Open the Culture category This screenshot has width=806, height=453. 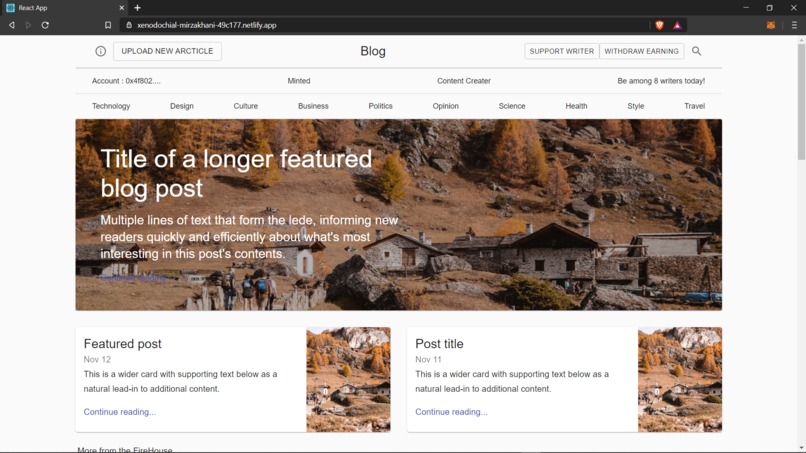click(x=246, y=106)
